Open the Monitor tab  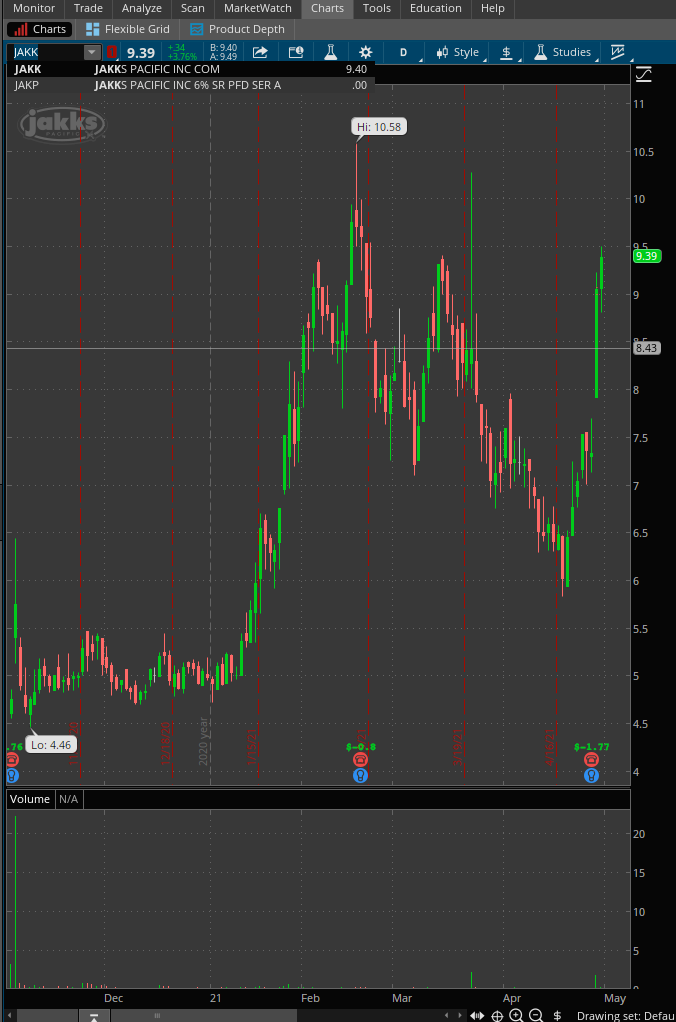coord(34,8)
